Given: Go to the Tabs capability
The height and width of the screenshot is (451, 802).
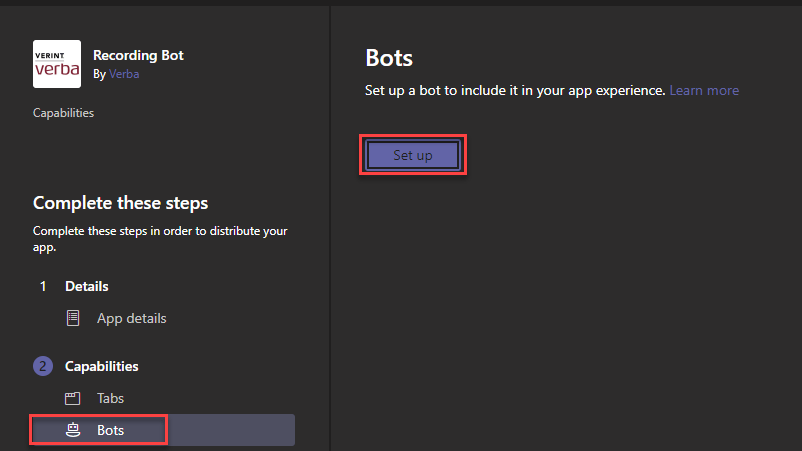Looking at the screenshot, I should 110,398.
